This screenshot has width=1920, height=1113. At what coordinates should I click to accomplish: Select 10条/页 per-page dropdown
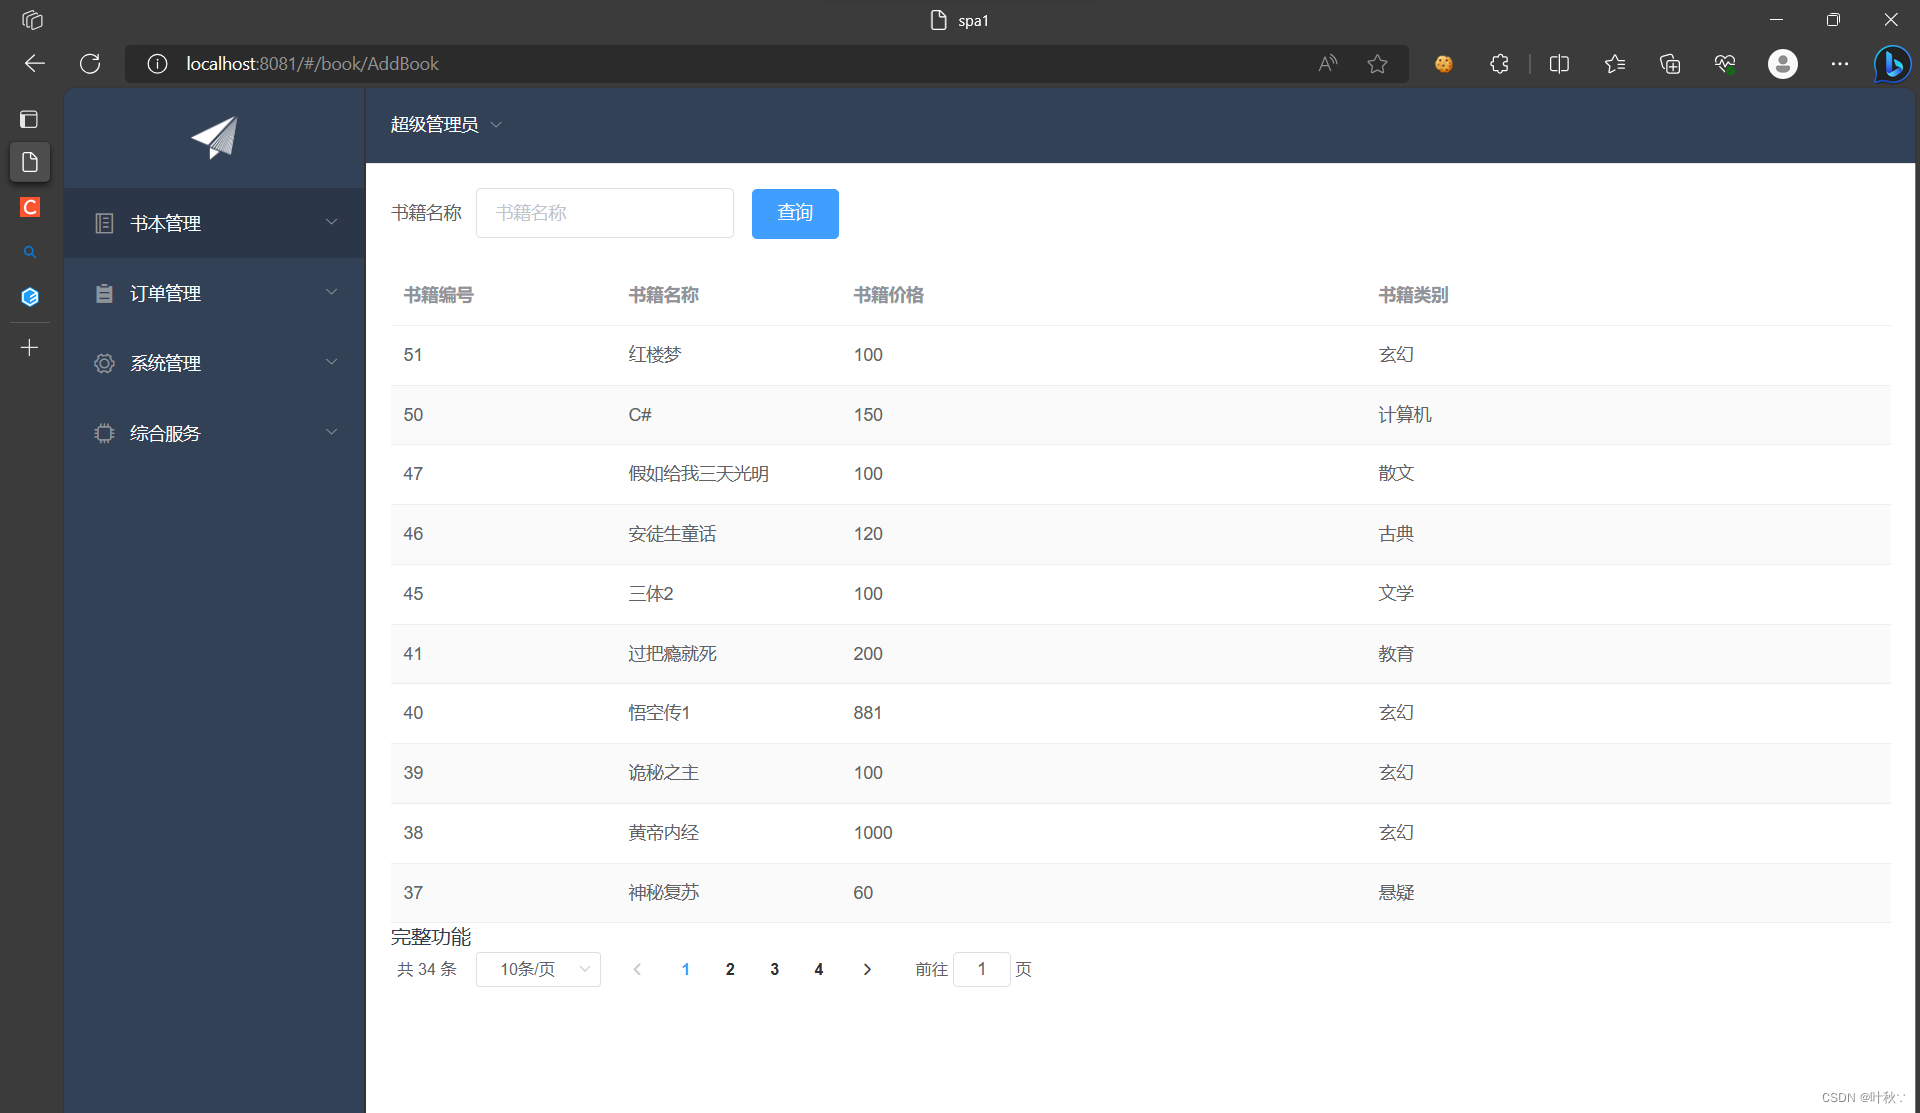click(539, 969)
